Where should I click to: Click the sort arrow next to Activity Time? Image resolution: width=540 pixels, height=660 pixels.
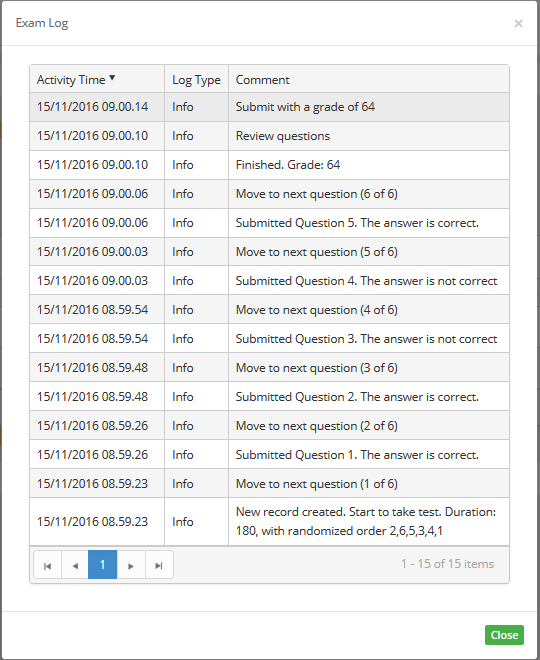point(112,77)
